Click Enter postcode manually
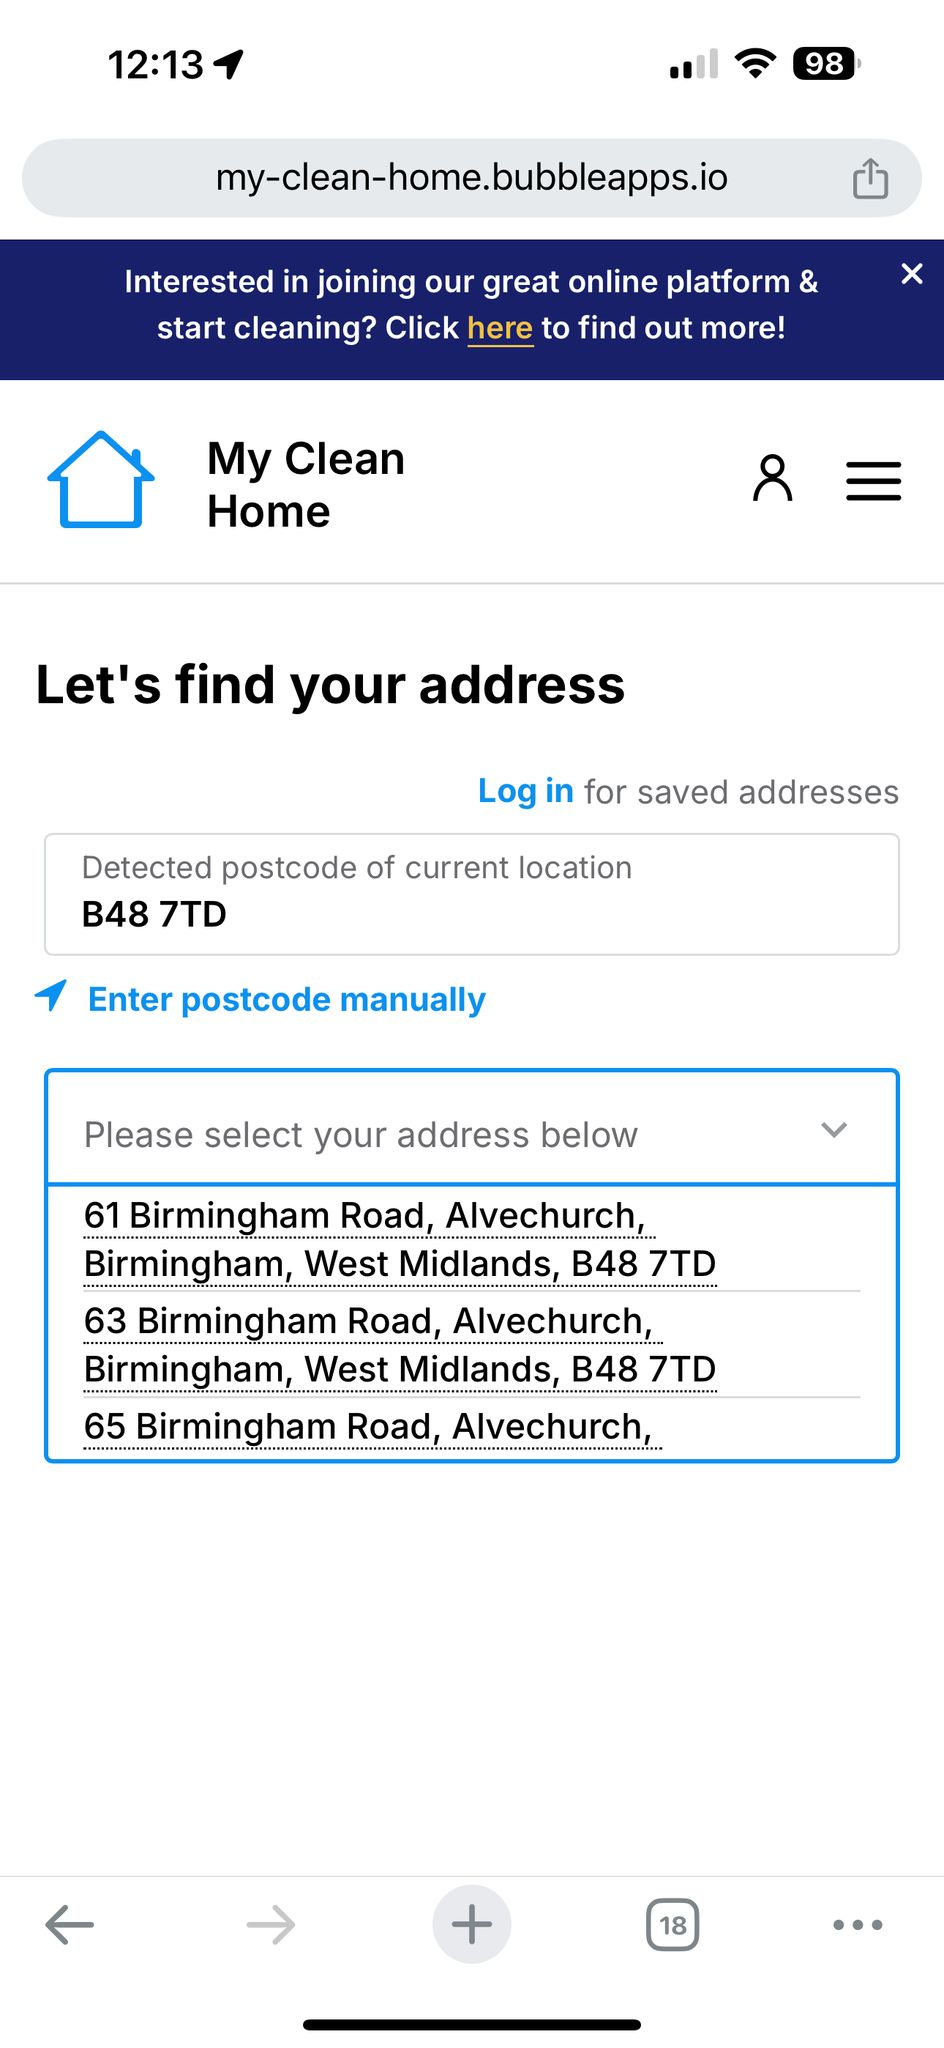The width and height of the screenshot is (944, 2048). coord(287,999)
